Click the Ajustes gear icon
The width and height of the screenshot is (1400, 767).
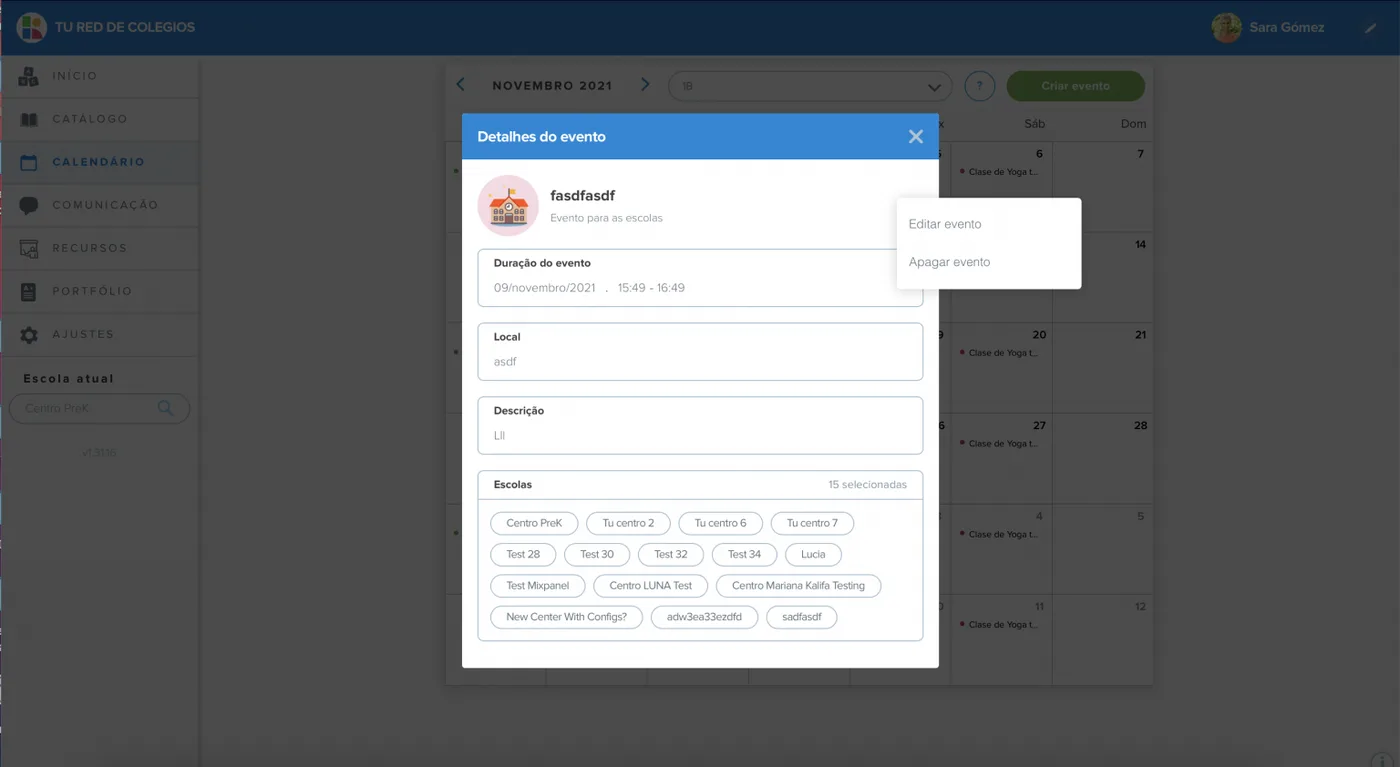point(29,335)
